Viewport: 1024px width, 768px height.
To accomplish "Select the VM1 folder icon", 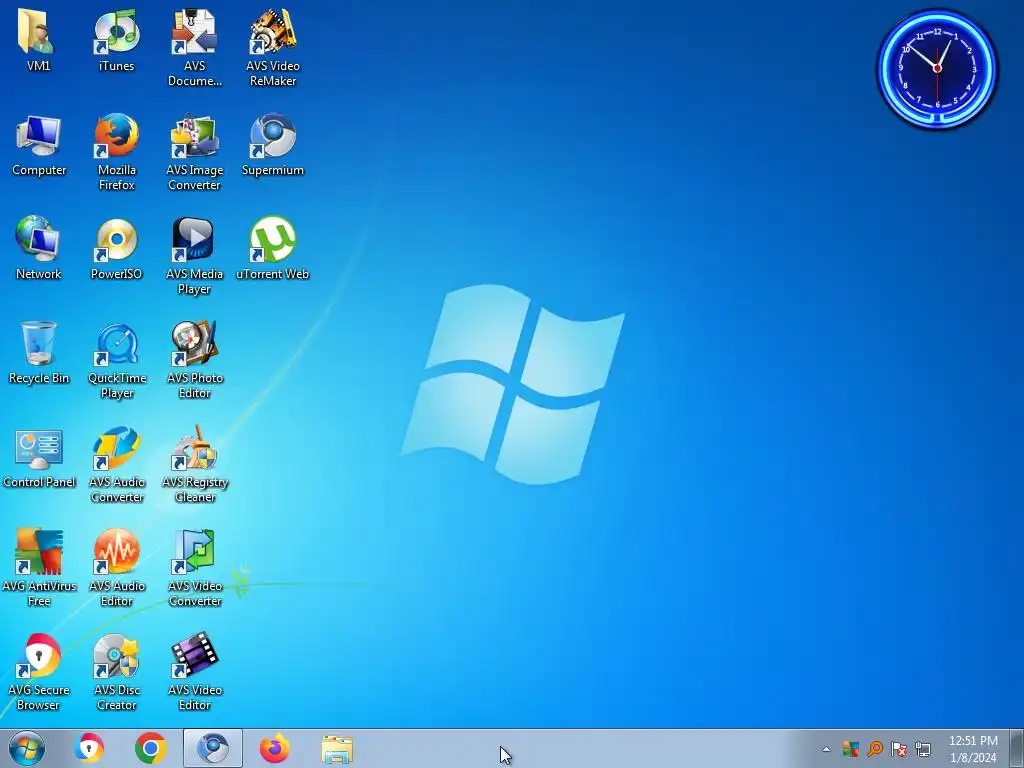I will (39, 40).
